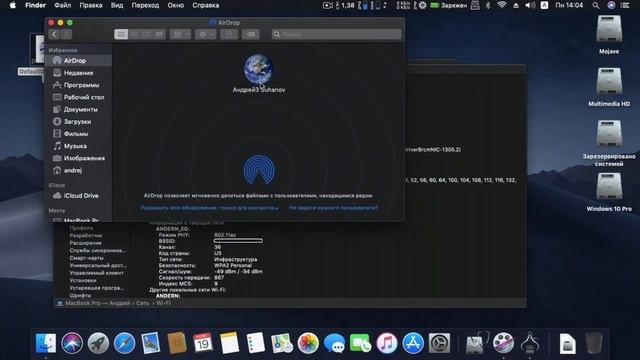This screenshot has width=640, height=360.
Task: Open Загрузки in the sidebar
Action: (x=78, y=122)
